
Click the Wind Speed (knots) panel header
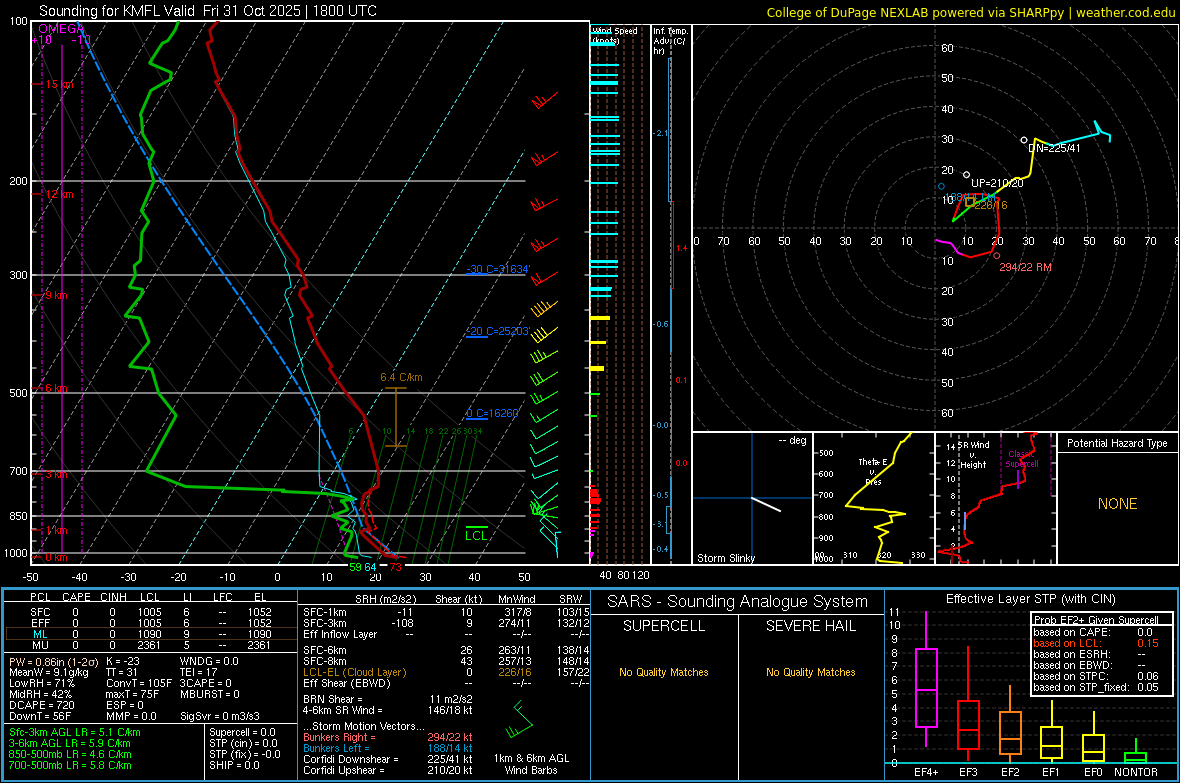click(615, 35)
